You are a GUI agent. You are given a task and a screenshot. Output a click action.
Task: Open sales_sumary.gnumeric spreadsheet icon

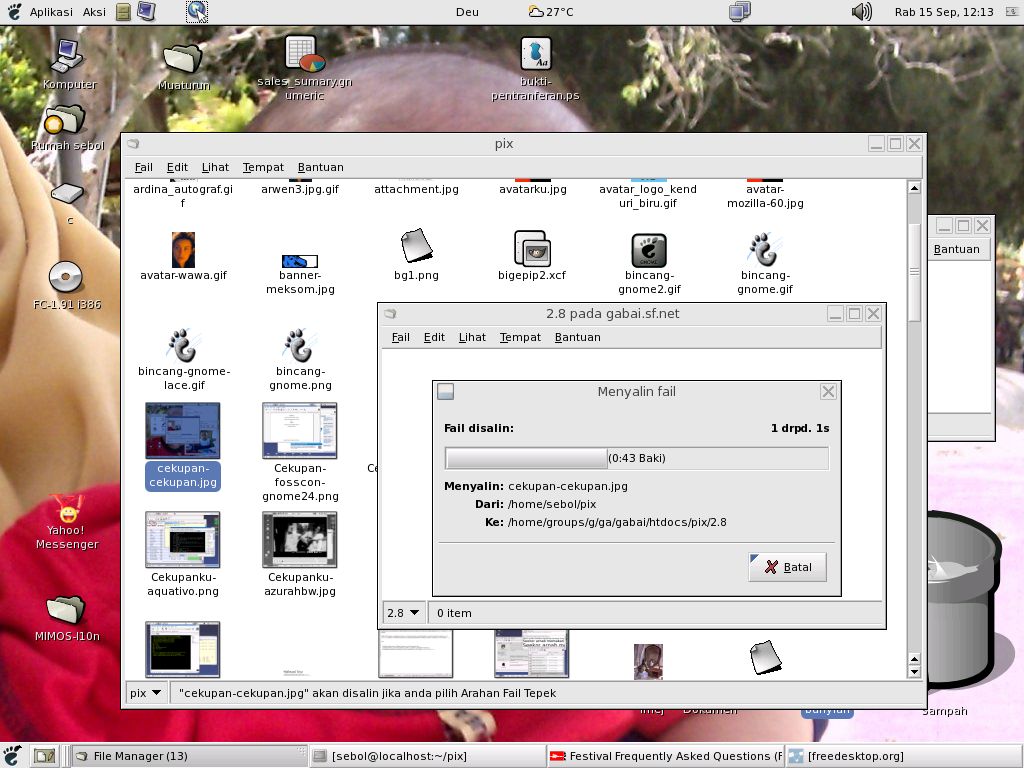pos(300,54)
